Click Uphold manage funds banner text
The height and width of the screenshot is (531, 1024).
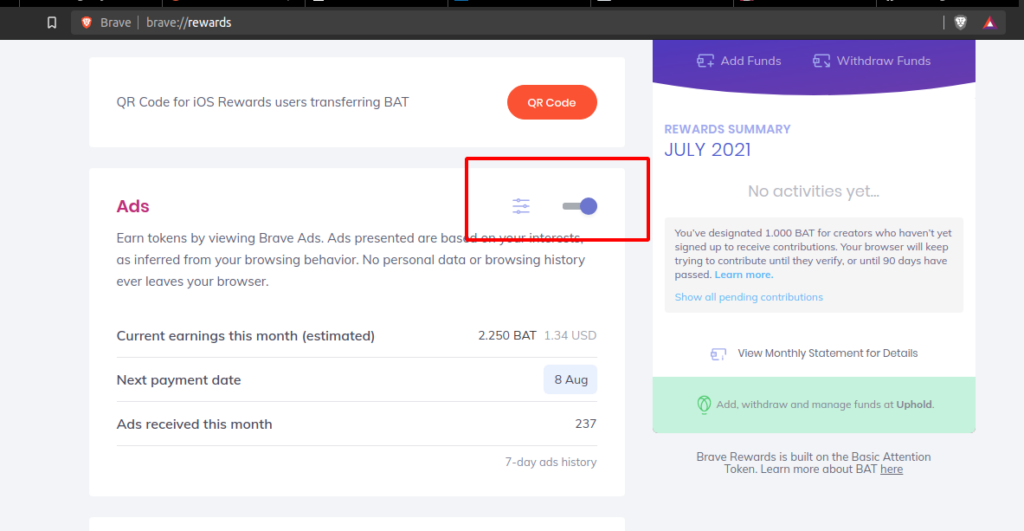[x=825, y=404]
